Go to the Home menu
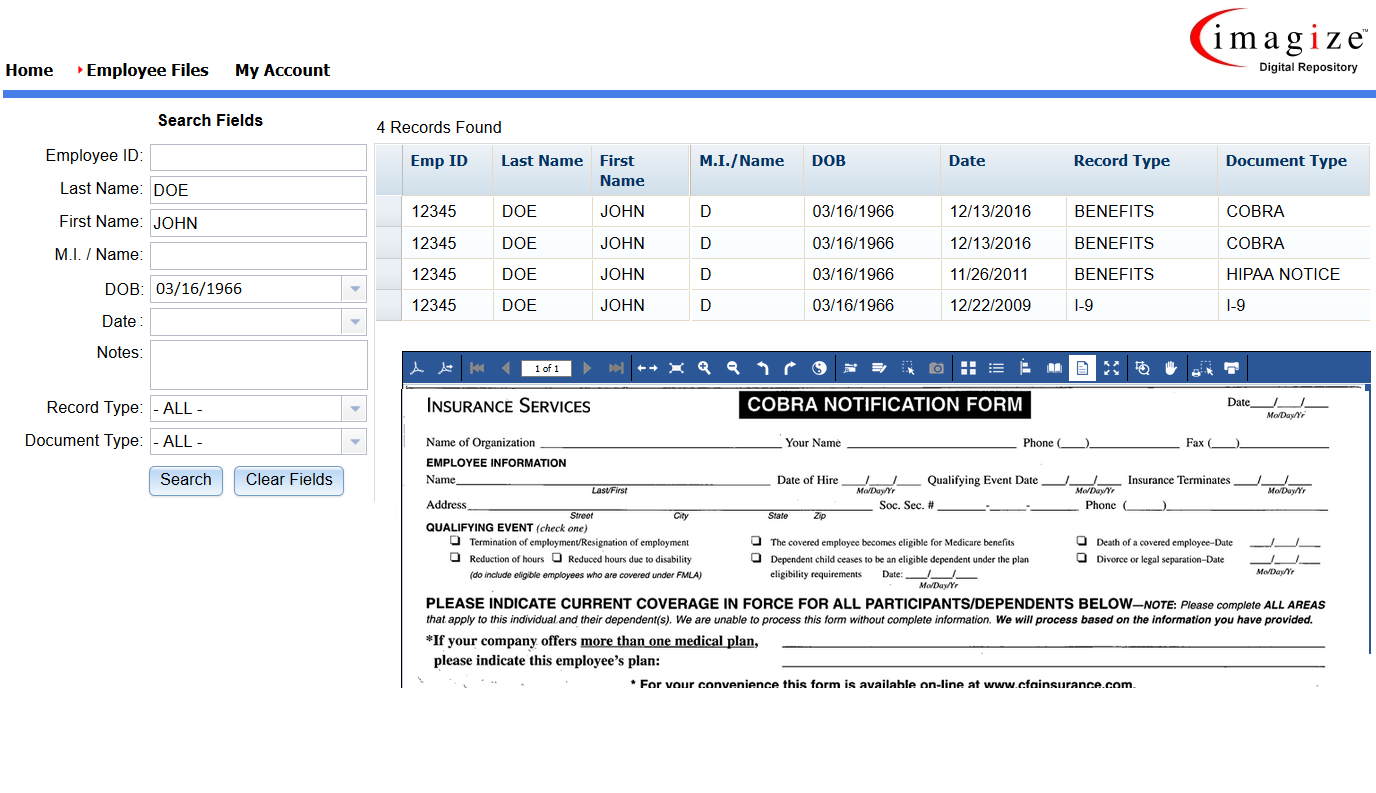Image resolution: width=1376 pixels, height=793 pixels. click(x=29, y=70)
